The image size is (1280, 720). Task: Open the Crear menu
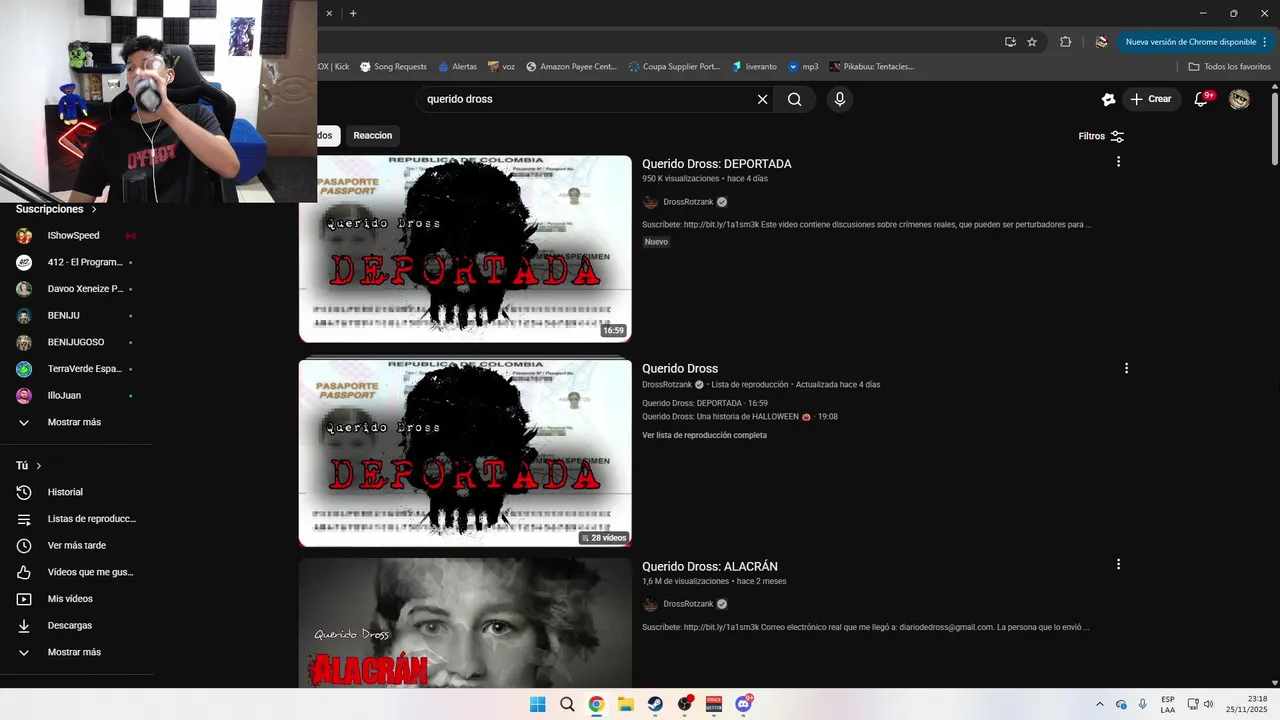click(1150, 99)
